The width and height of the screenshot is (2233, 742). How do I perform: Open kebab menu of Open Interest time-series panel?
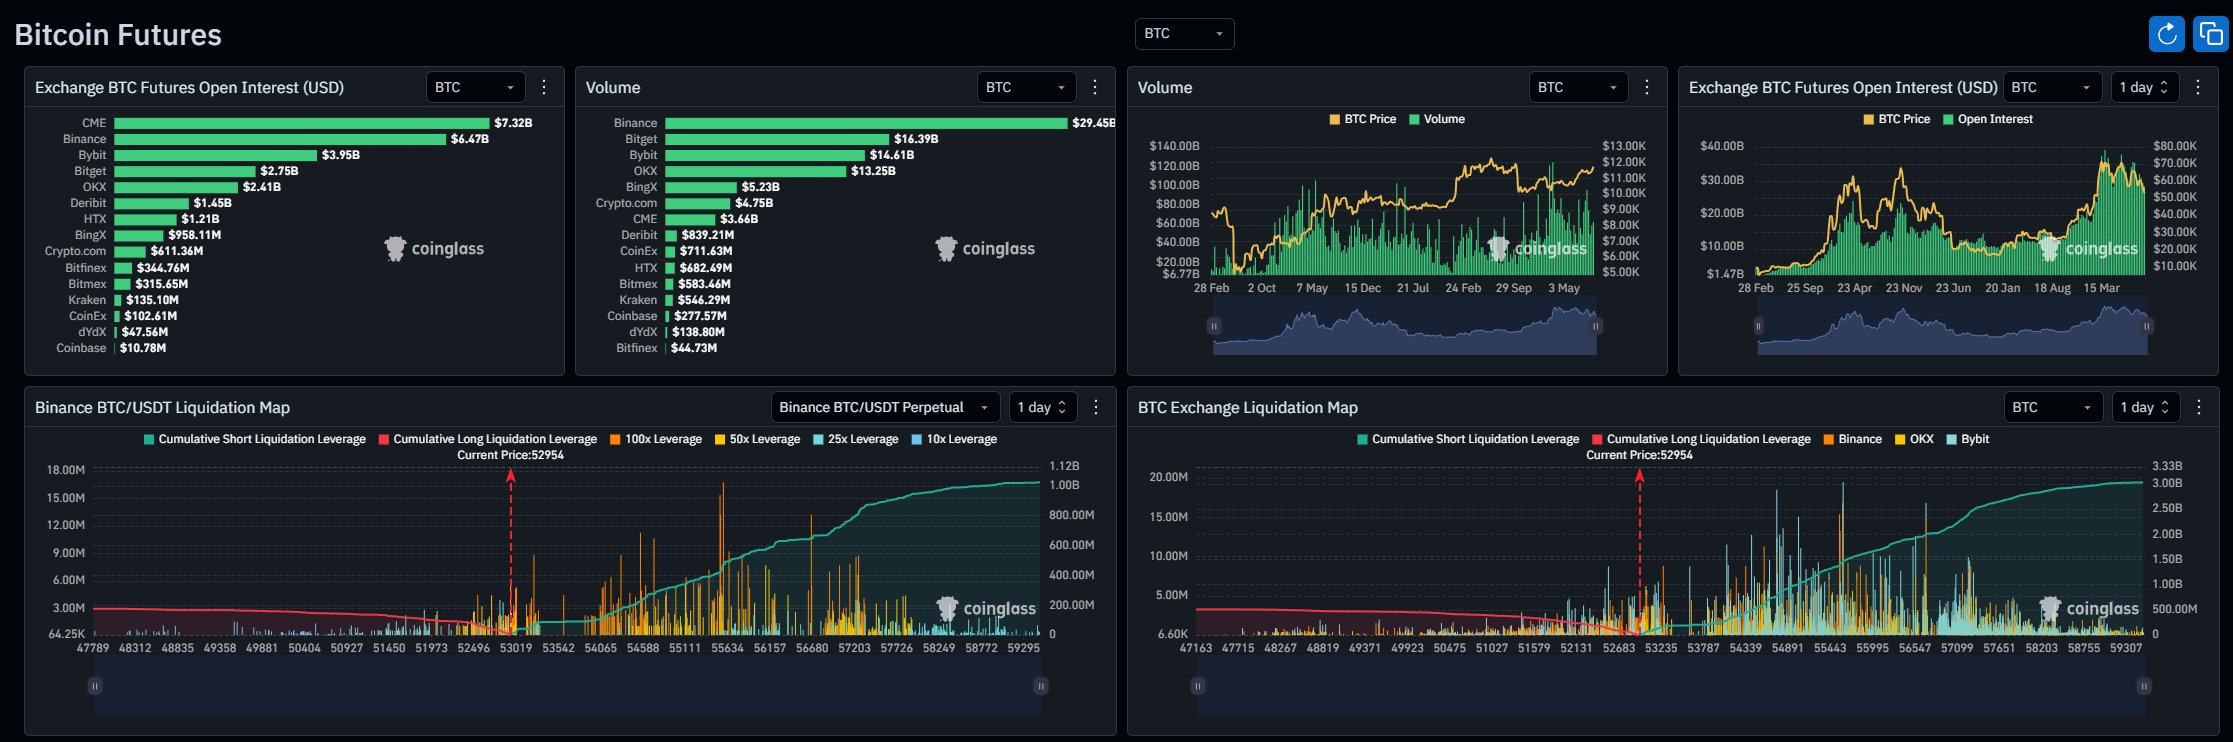click(2198, 87)
